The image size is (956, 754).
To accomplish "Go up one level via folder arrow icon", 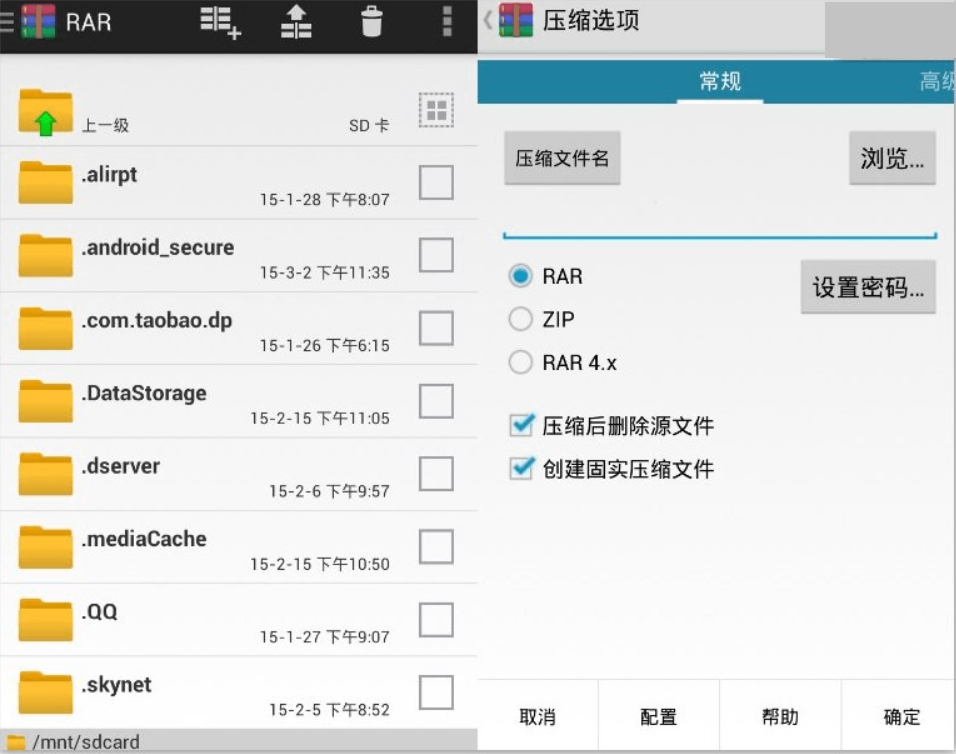I will tap(46, 112).
